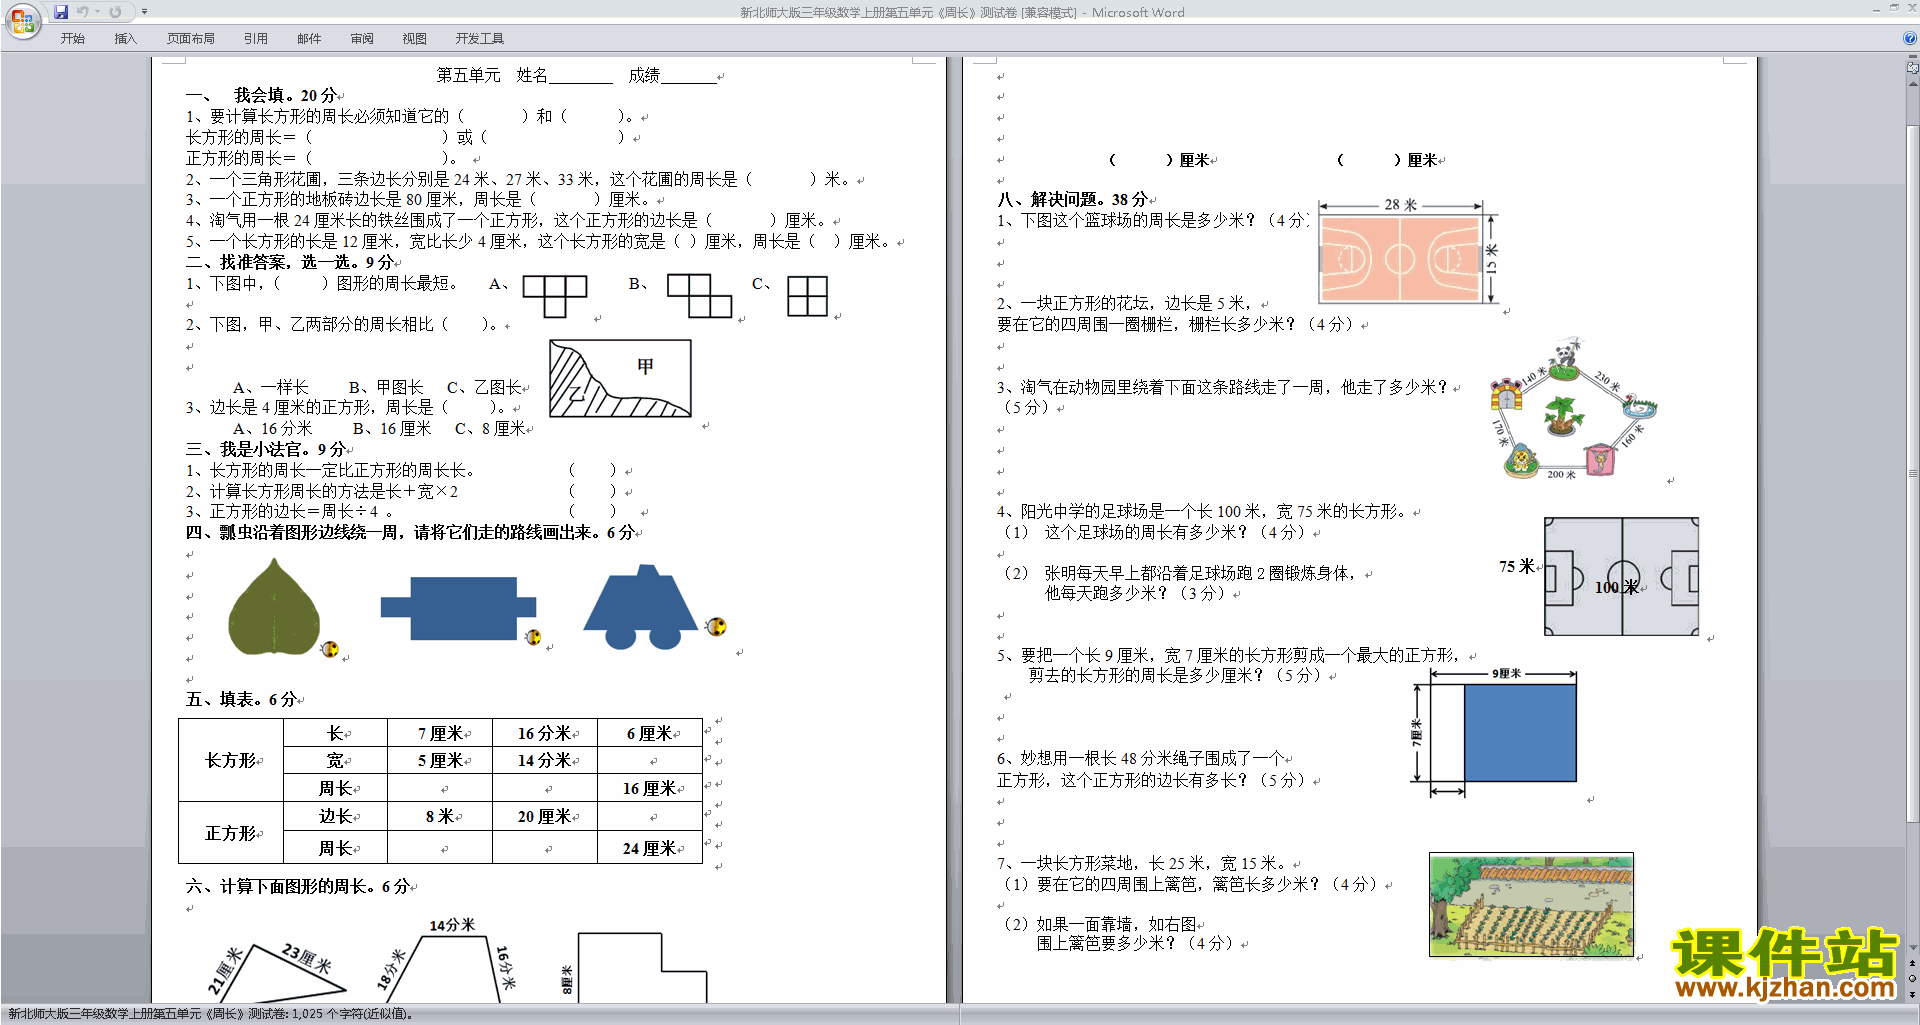1920x1025 pixels.
Task: Open Customize Quick Access Toolbar dropdown
Action: coord(144,12)
